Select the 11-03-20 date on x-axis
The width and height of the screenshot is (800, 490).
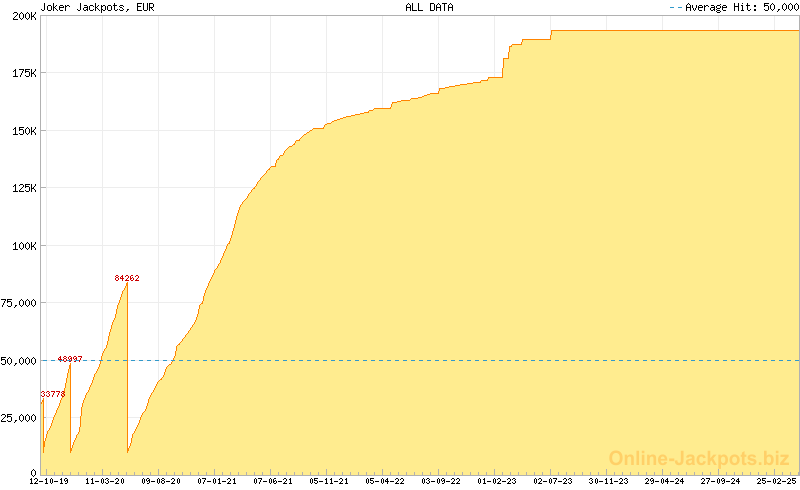[x=105, y=481]
